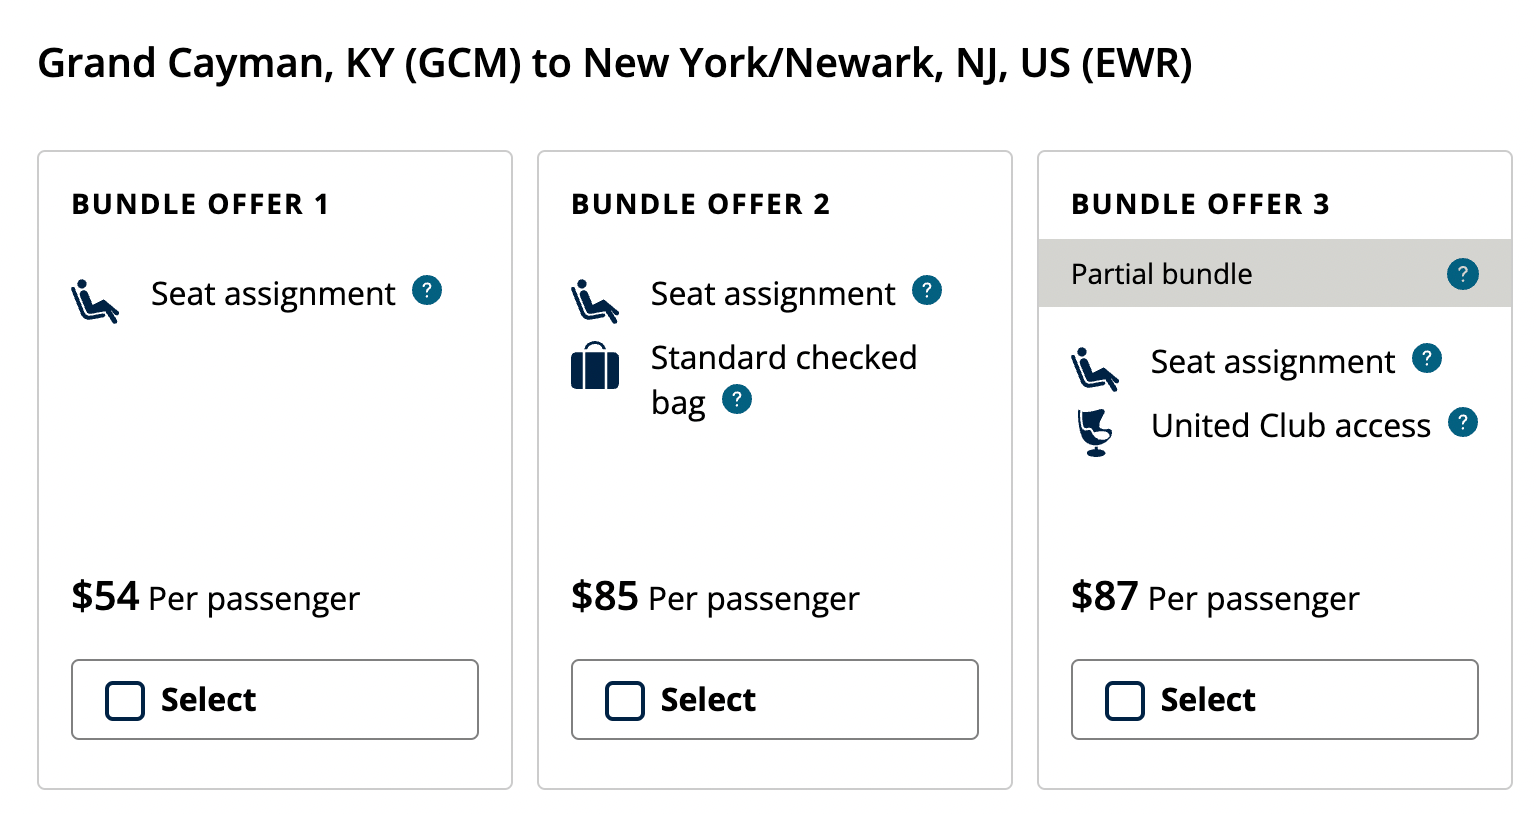Enable the Bundle Offer 3 select checkbox
The width and height of the screenshot is (1536, 814).
(1125, 701)
